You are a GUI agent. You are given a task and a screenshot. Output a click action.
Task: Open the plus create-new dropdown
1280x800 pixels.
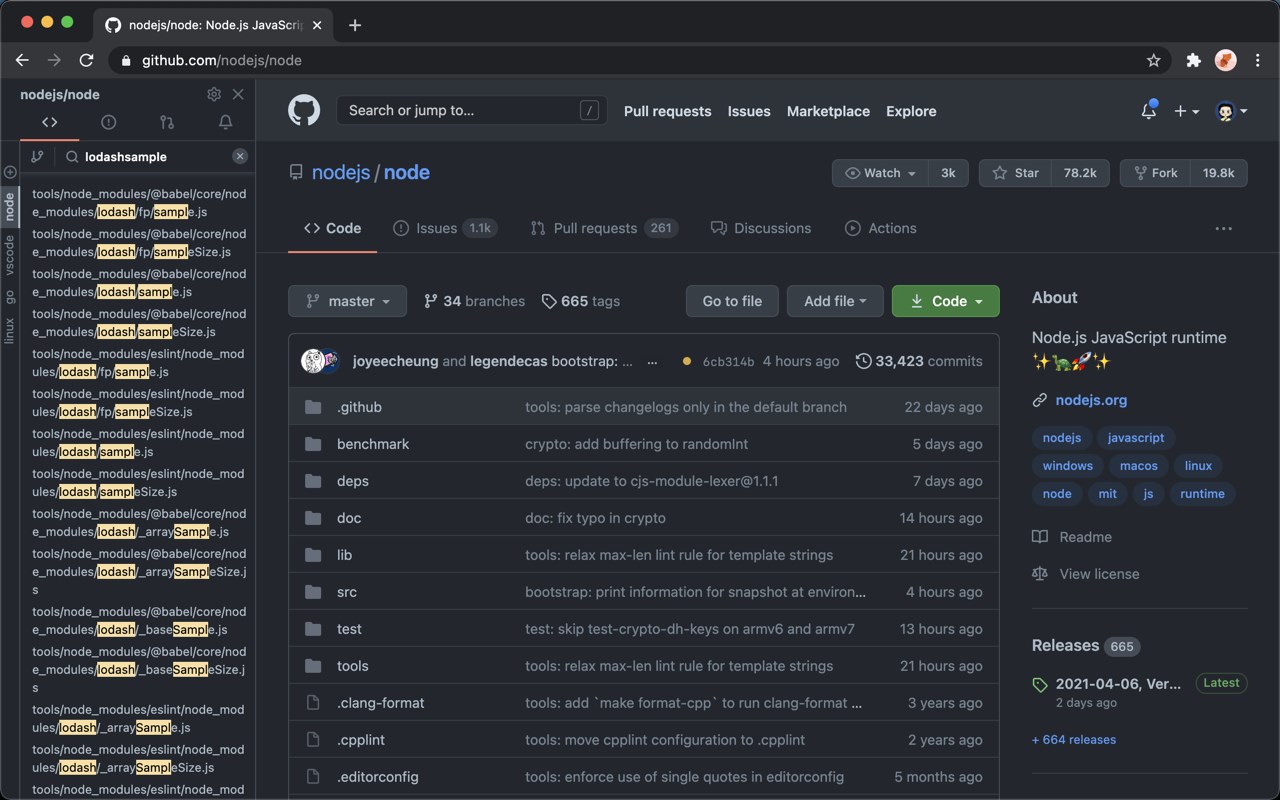1187,111
